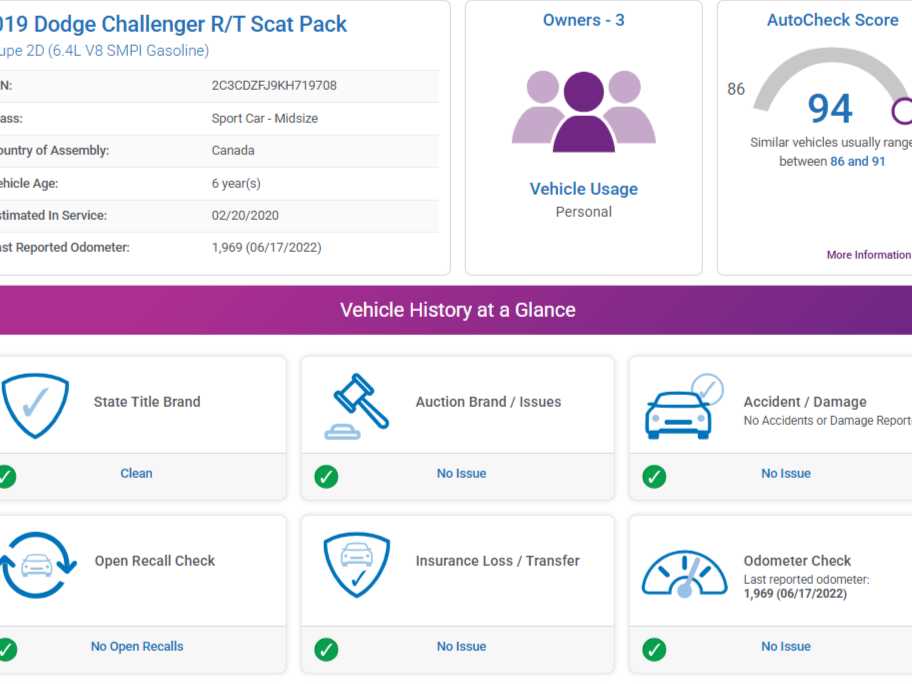Viewport: 912px width, 684px height.
Task: Click the three-person owners icon
Action: pyautogui.click(x=583, y=111)
